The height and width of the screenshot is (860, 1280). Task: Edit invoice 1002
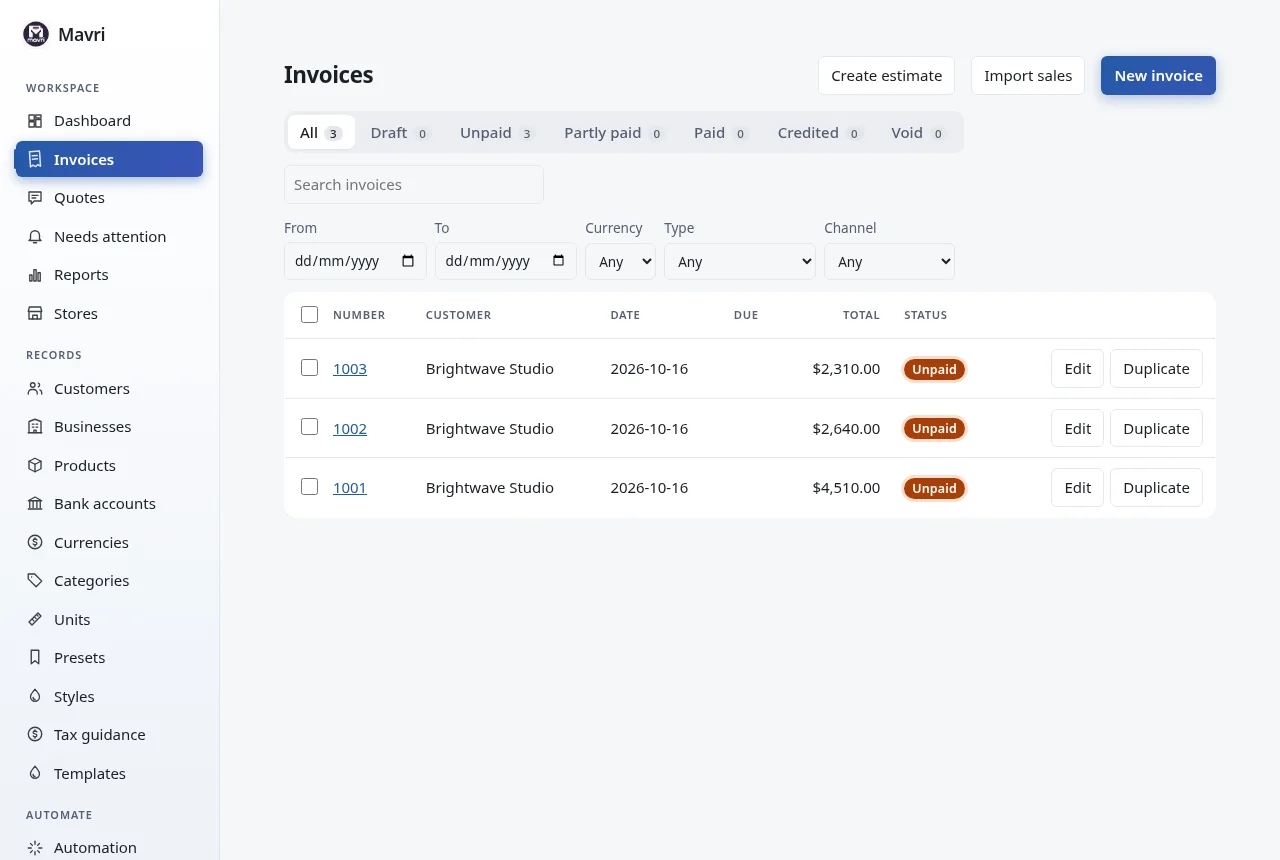[1077, 428]
